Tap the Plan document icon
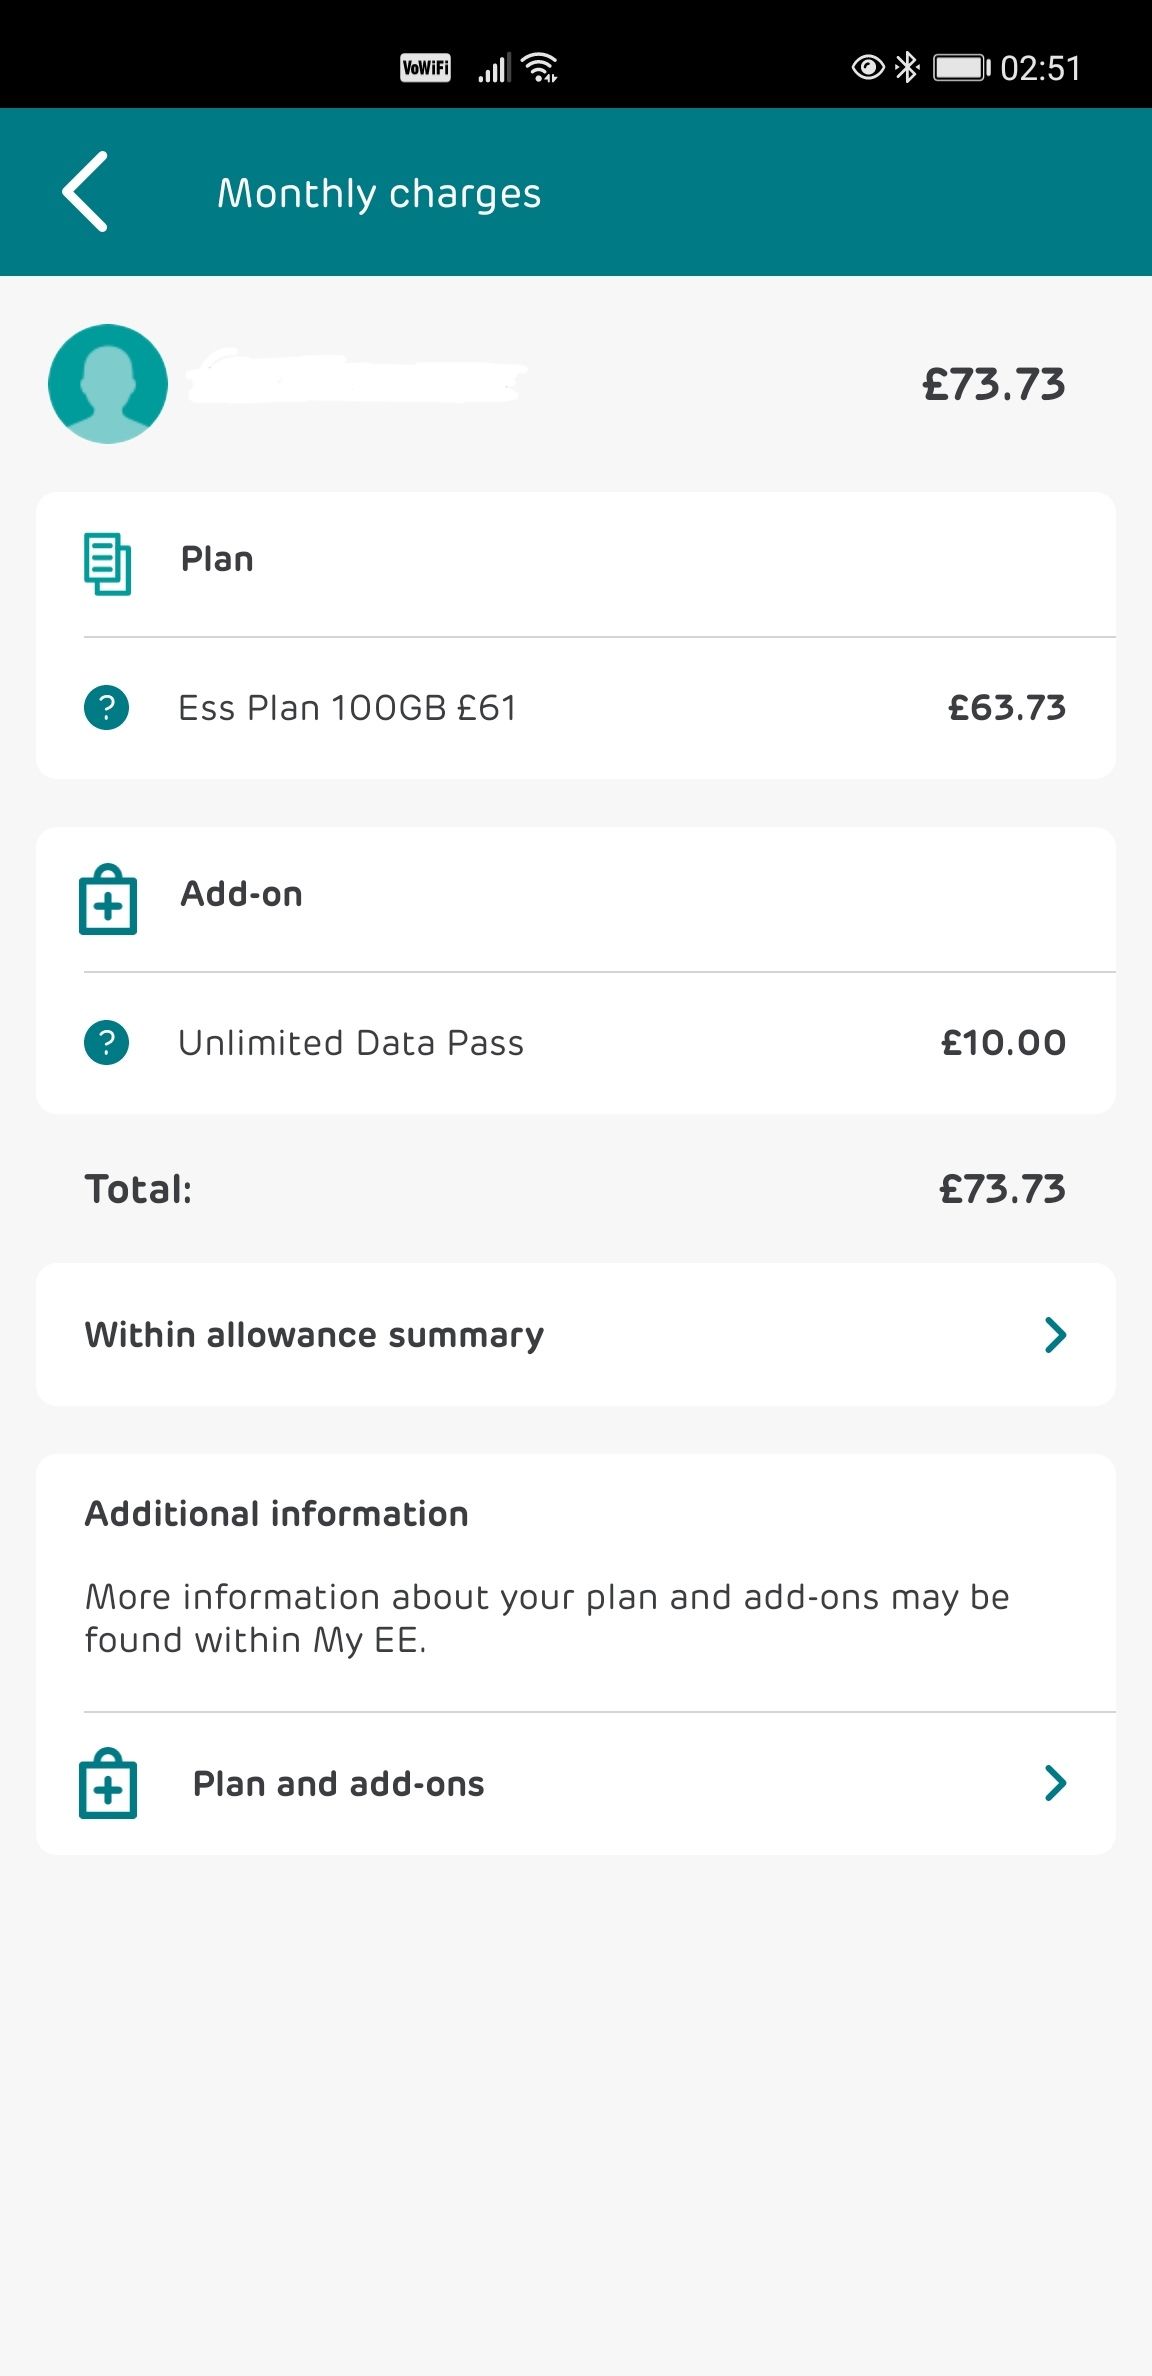1152x2376 pixels. (107, 563)
